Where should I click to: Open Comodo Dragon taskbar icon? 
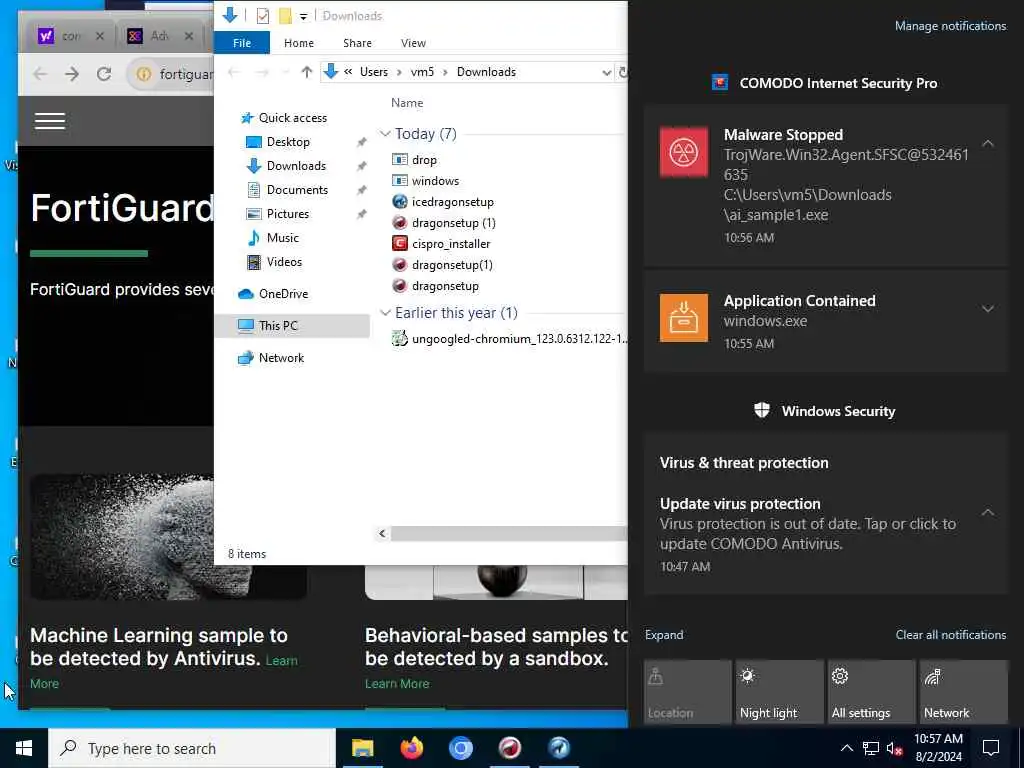click(x=509, y=747)
